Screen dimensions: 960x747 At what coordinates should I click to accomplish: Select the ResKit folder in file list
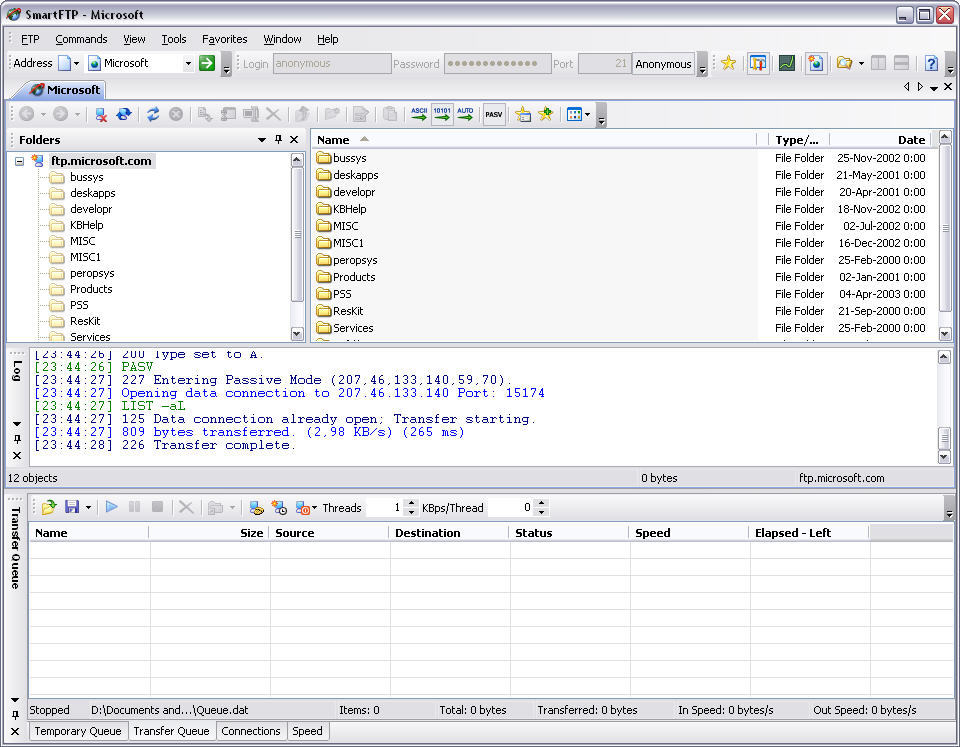[348, 311]
